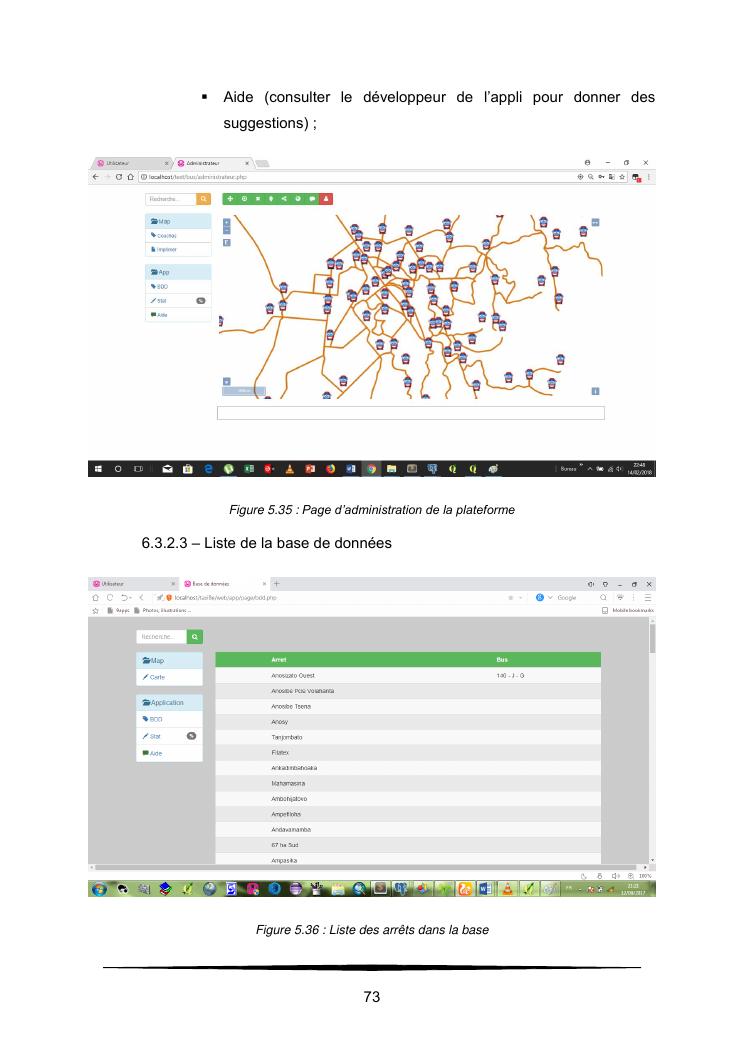Collapse the 'App' sidebar panel header

pyautogui.click(x=180, y=271)
